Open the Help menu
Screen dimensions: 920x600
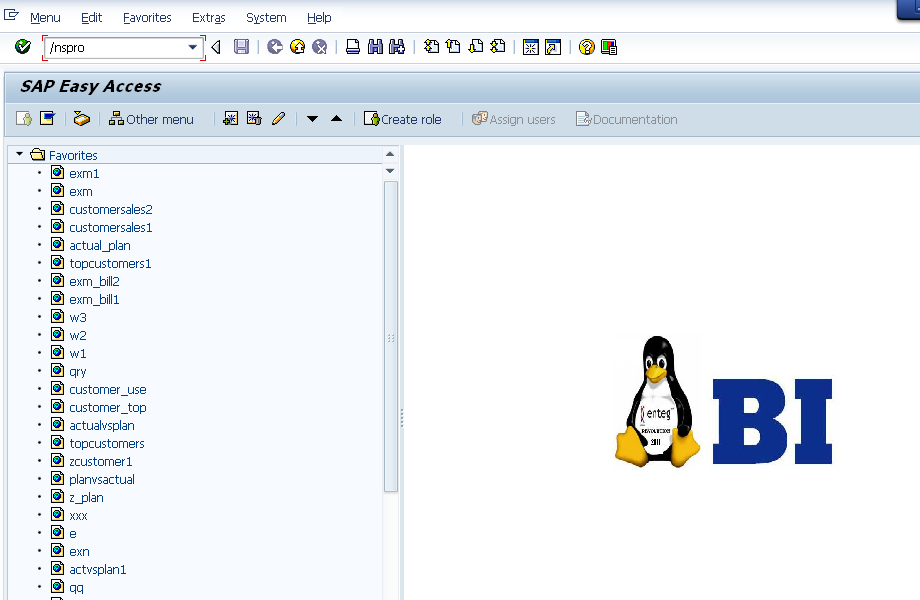(319, 18)
